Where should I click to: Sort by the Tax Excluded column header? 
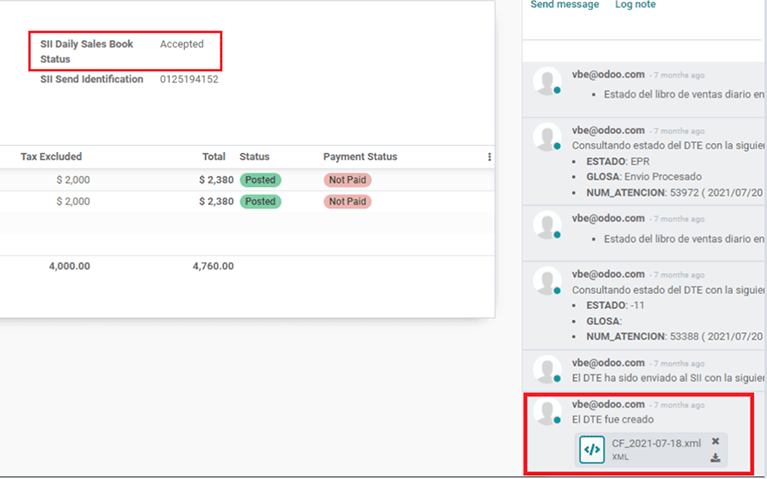click(x=51, y=157)
